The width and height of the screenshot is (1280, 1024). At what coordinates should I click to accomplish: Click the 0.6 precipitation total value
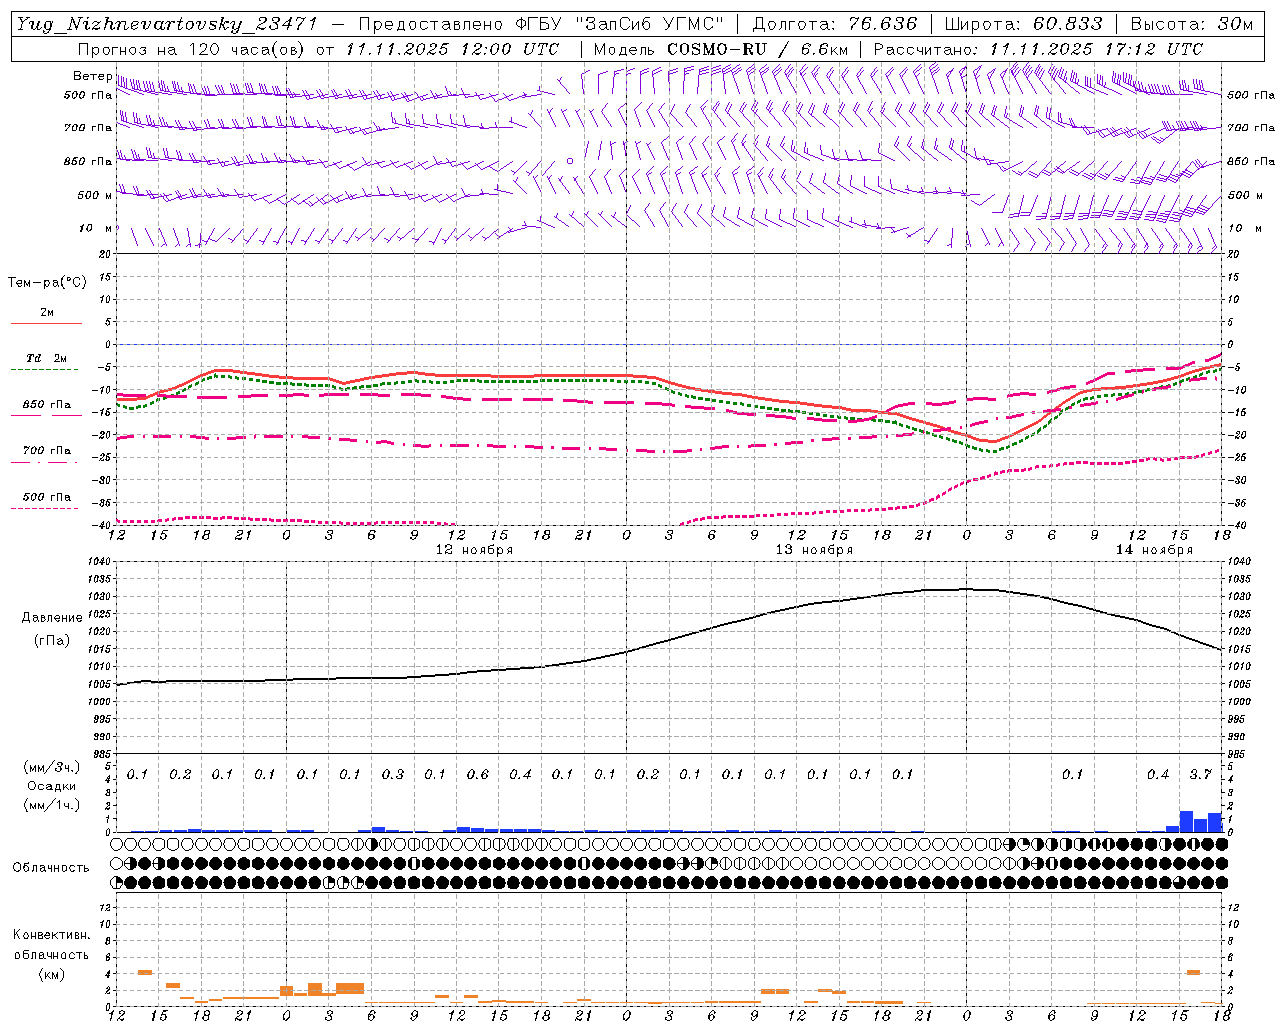[x=478, y=774]
